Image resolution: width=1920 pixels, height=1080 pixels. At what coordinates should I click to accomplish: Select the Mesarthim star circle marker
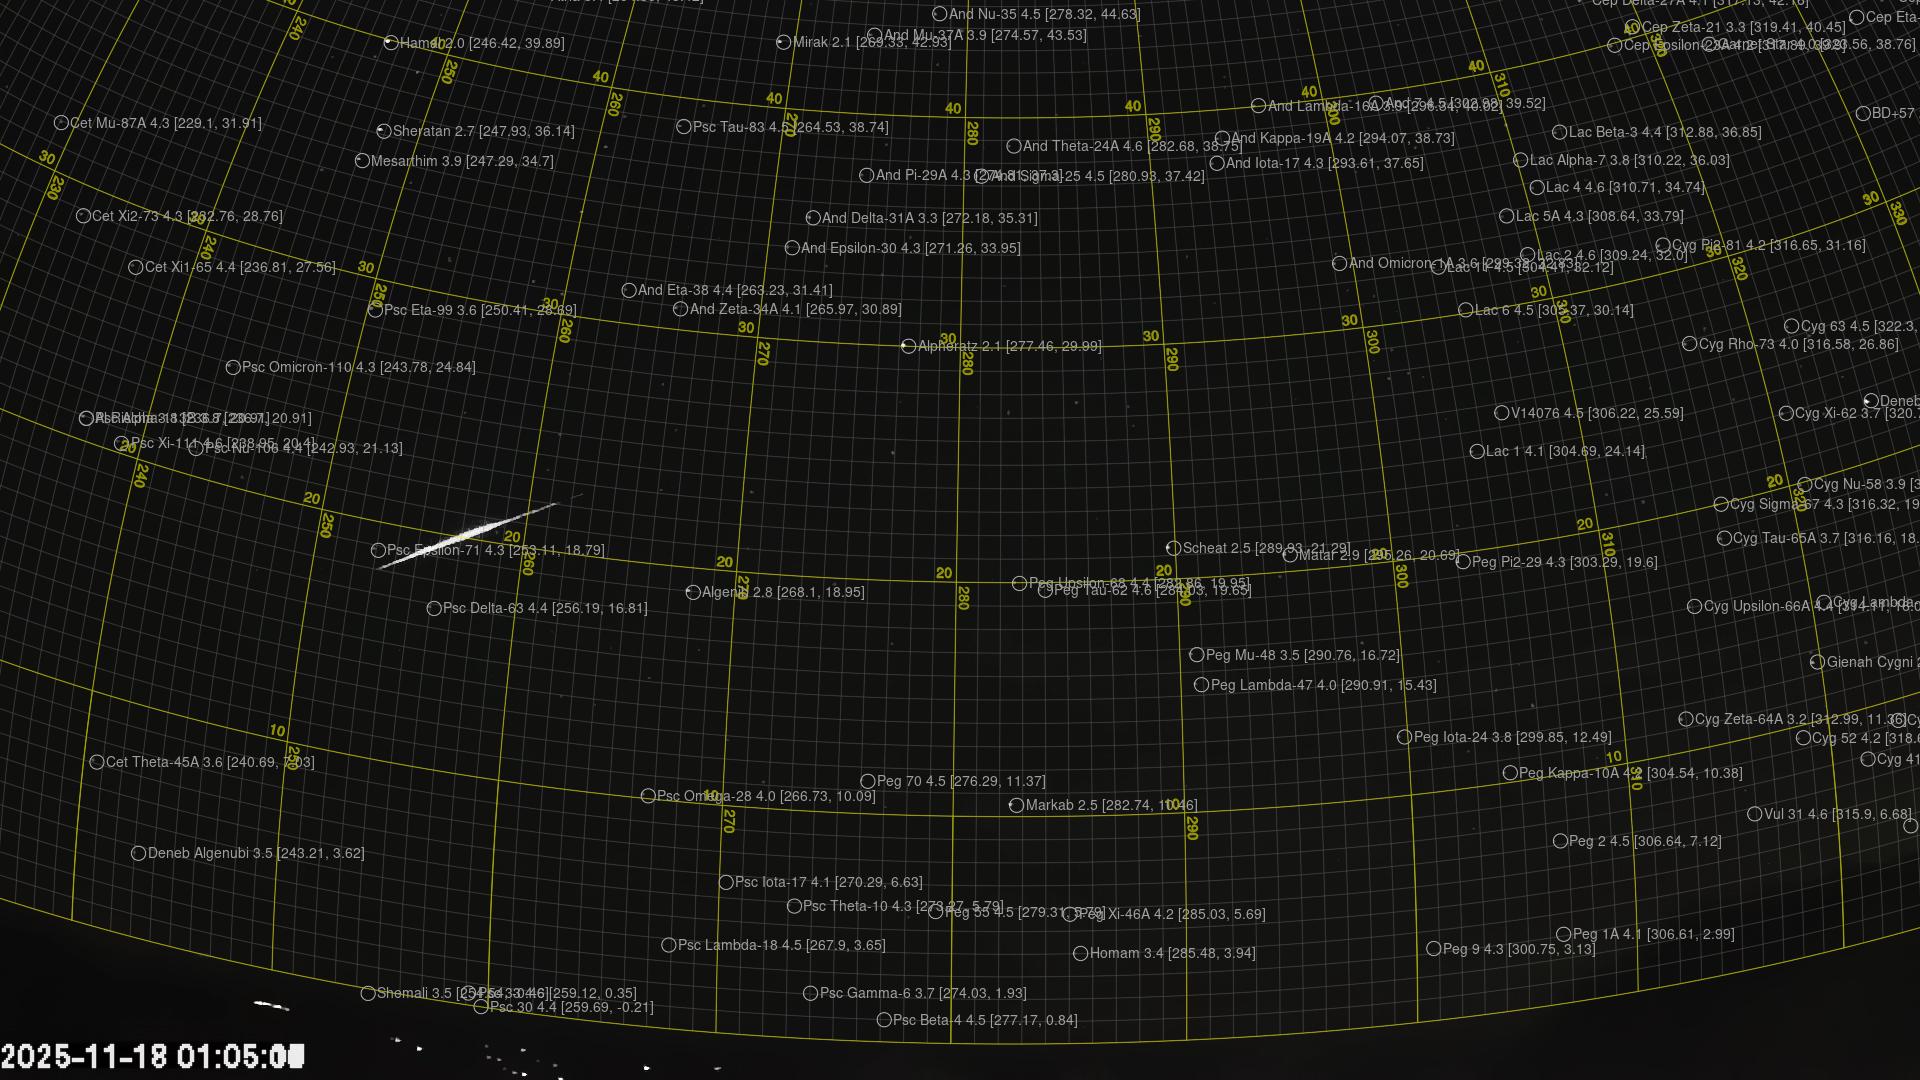tap(362, 161)
